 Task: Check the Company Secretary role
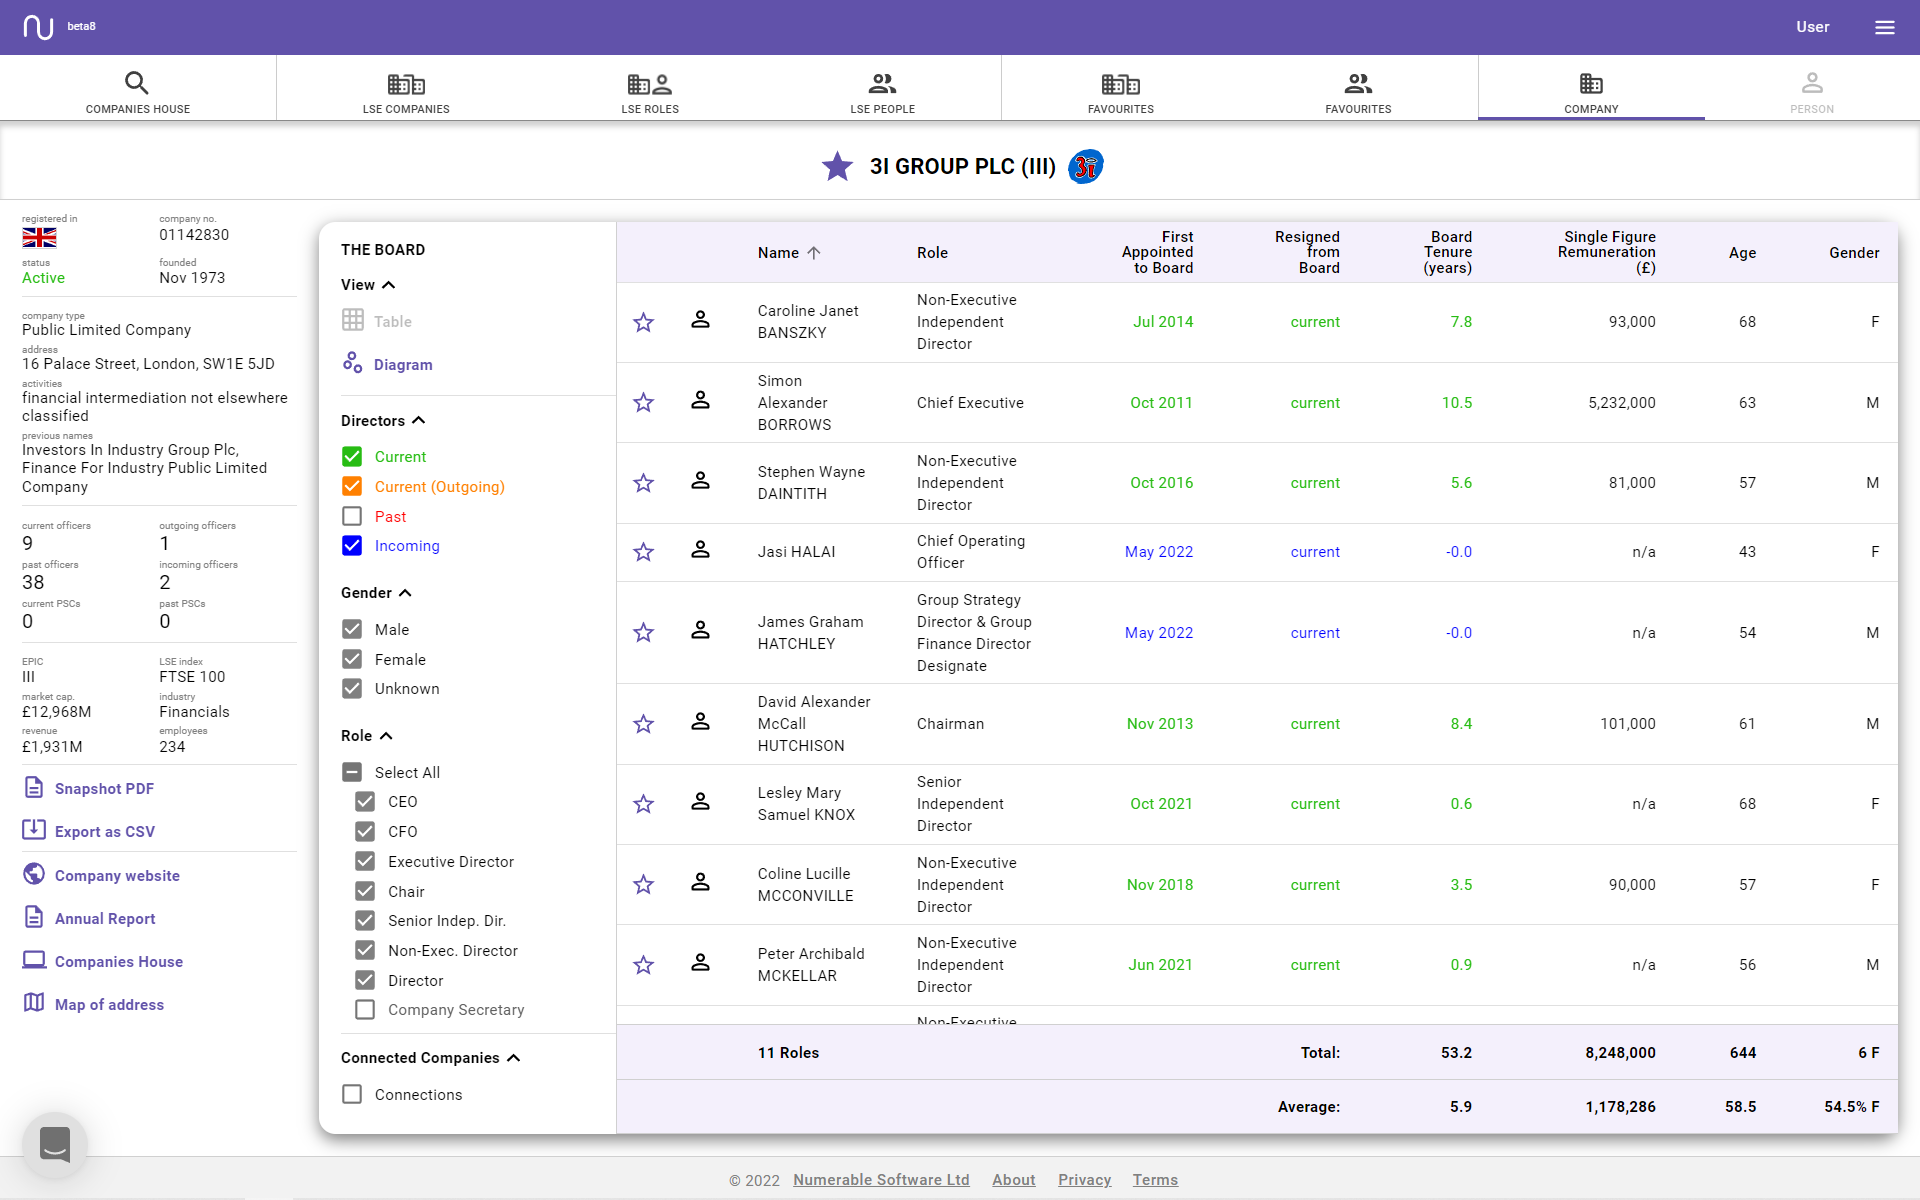pos(365,1010)
